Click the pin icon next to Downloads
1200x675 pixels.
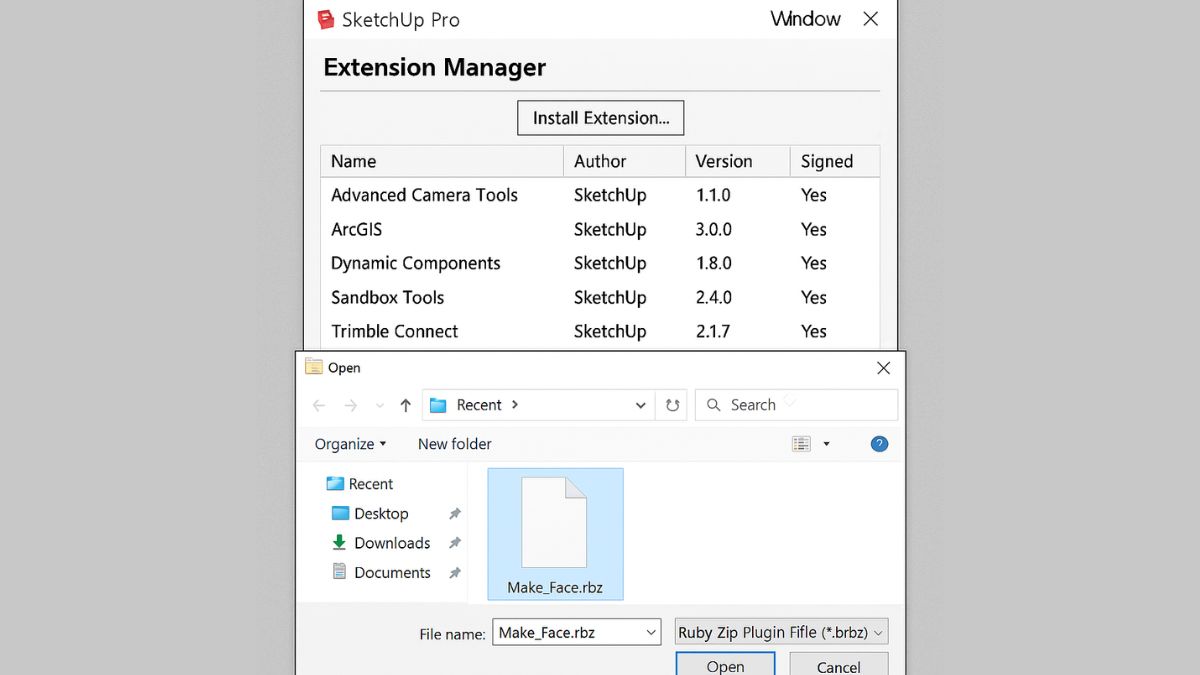[x=455, y=543]
